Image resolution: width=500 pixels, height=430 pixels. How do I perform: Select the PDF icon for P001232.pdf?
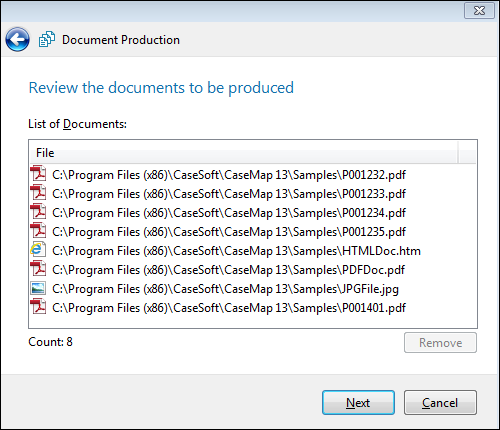point(38,174)
